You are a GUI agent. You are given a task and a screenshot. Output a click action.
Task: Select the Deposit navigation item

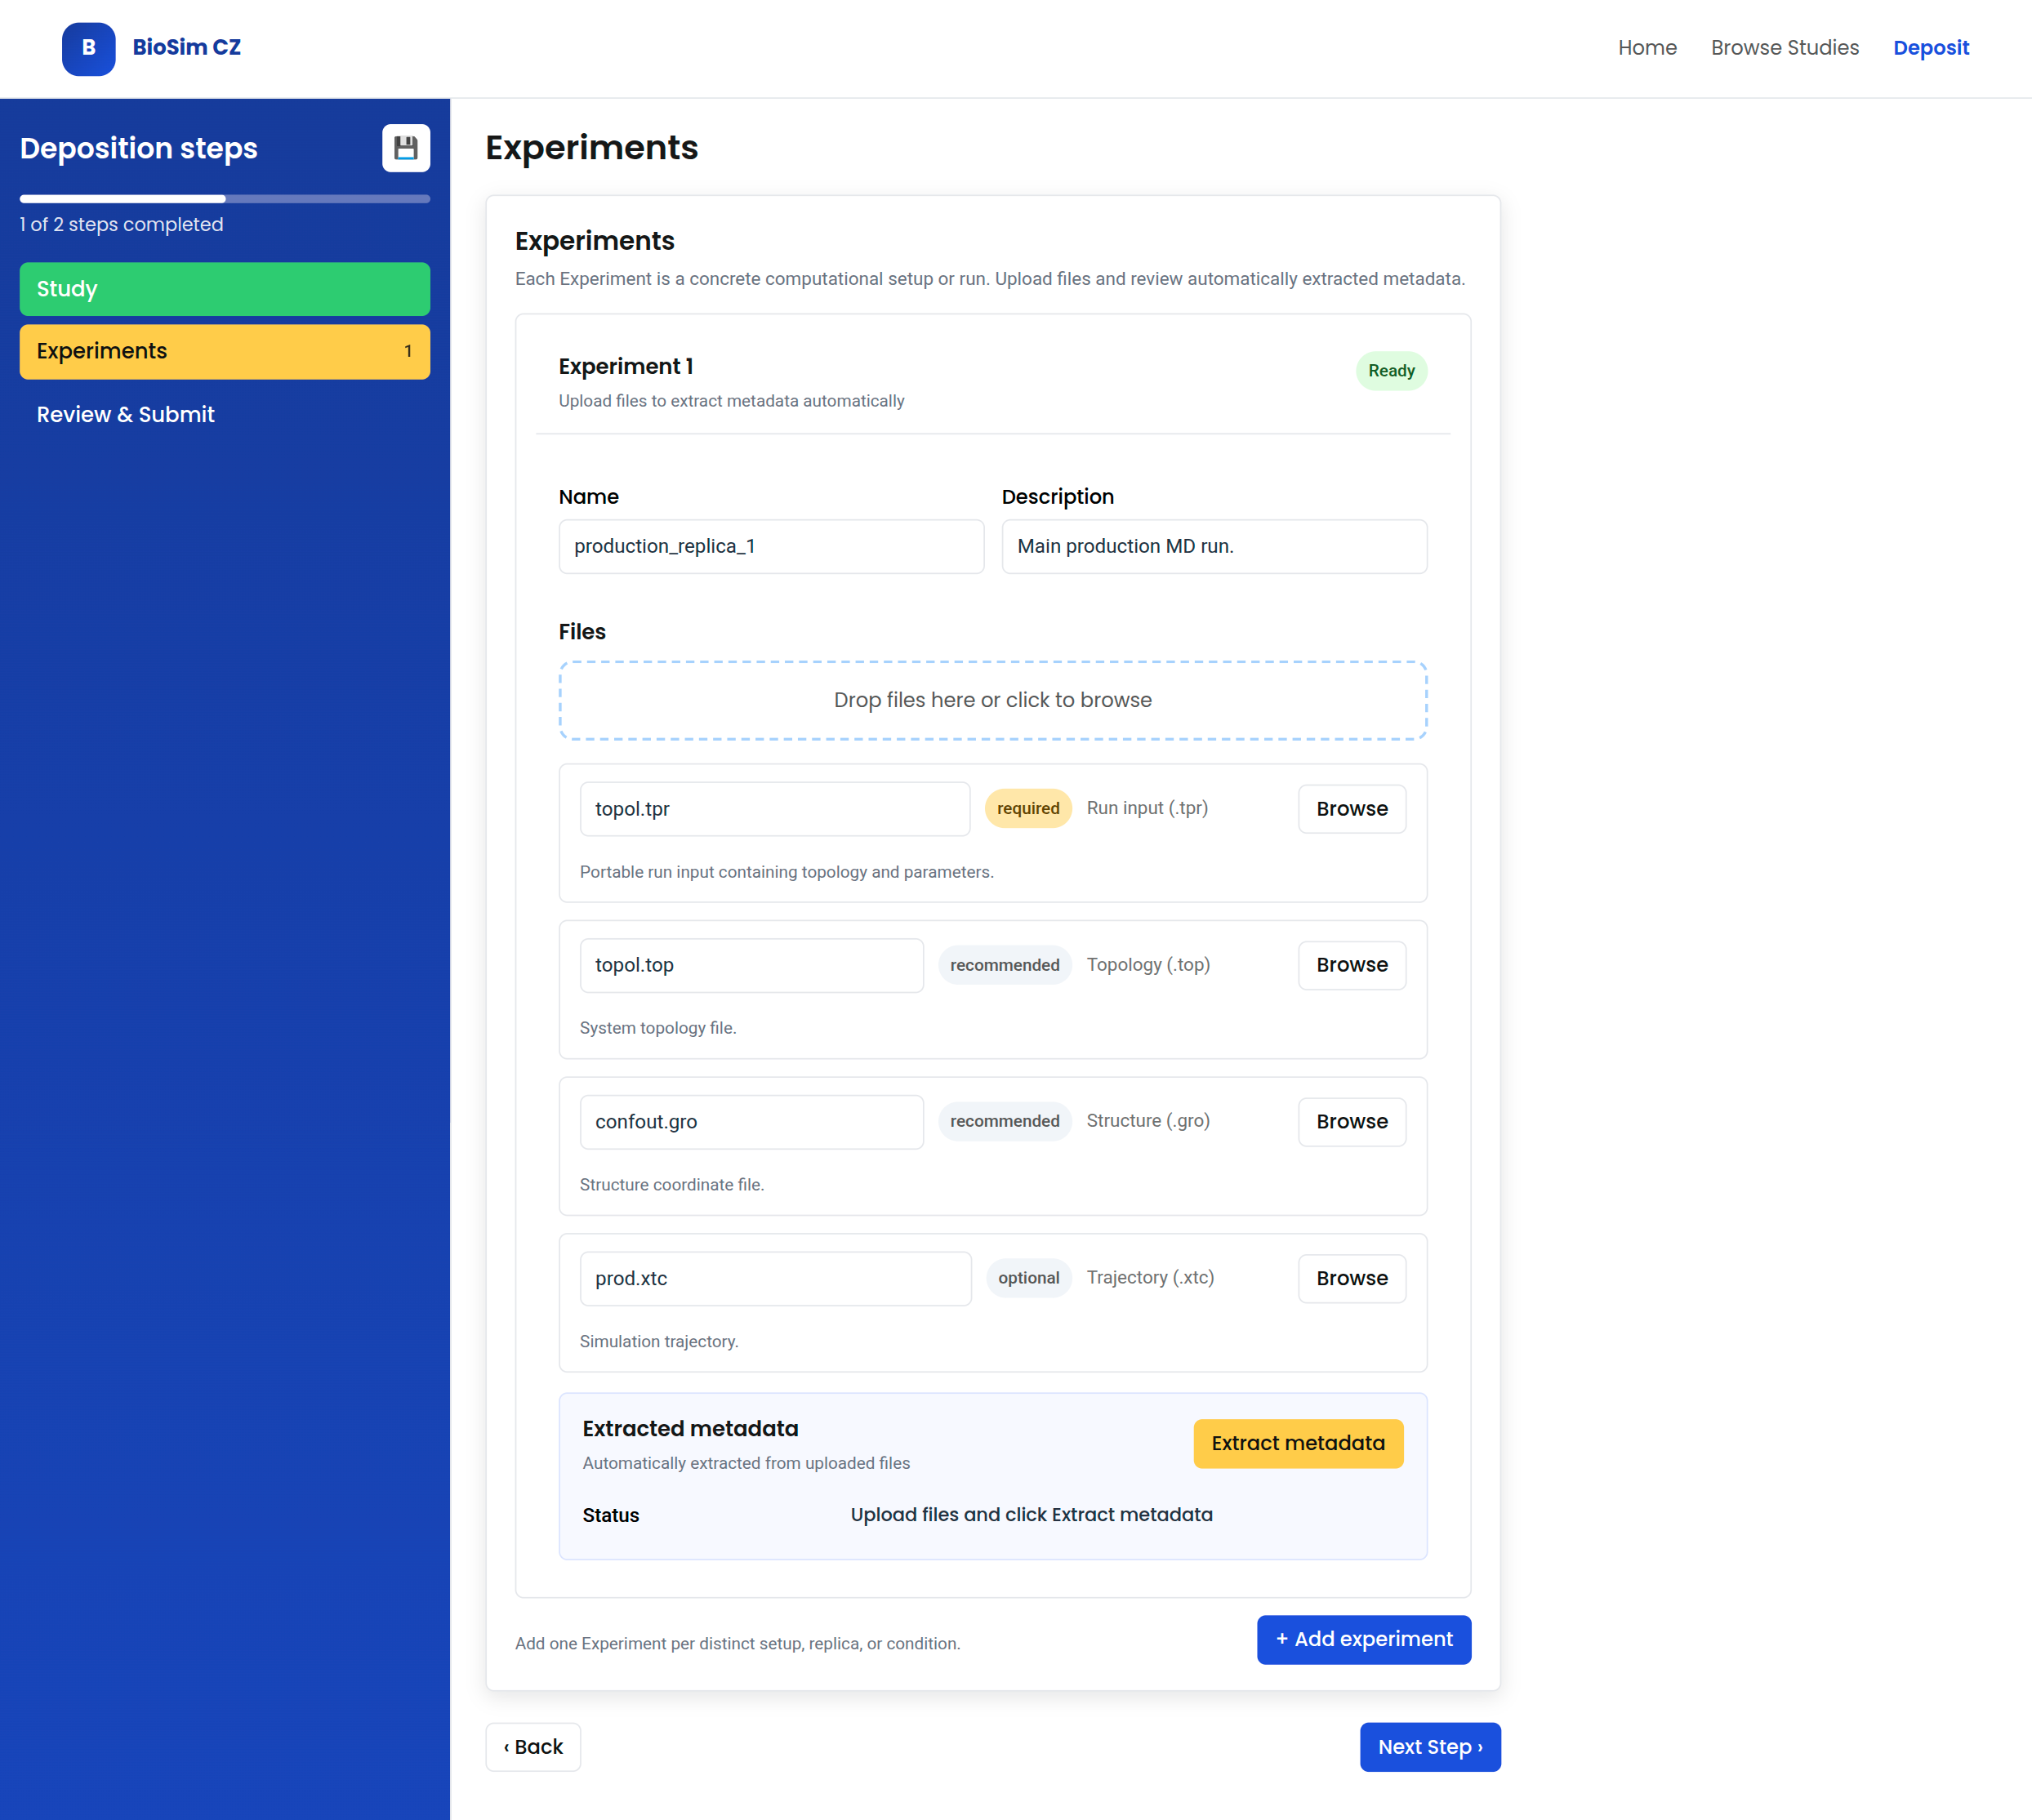click(x=1931, y=48)
